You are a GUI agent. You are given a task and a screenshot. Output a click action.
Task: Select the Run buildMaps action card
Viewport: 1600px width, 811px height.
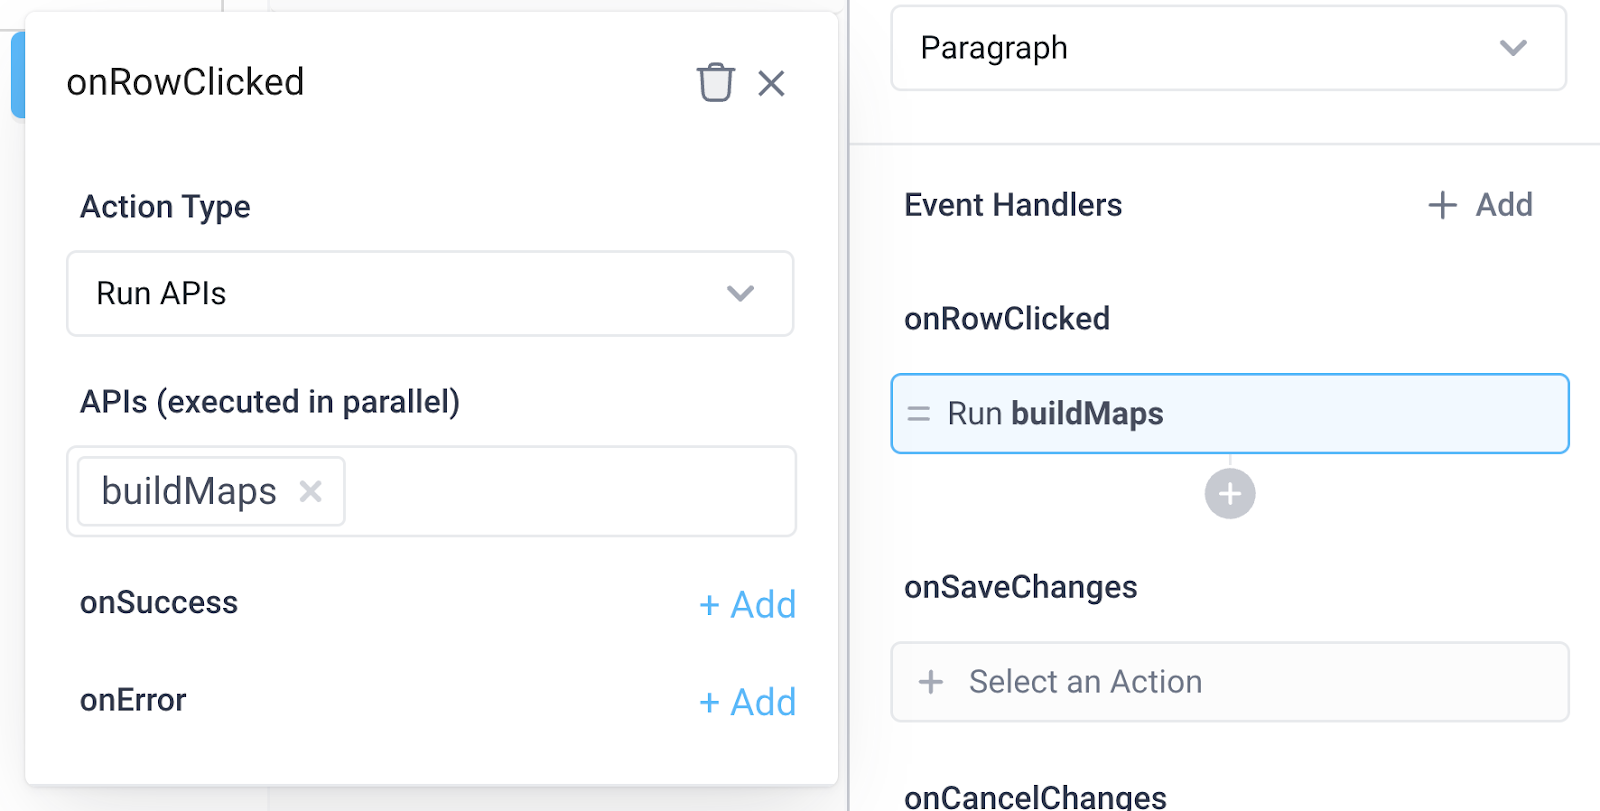click(1229, 413)
